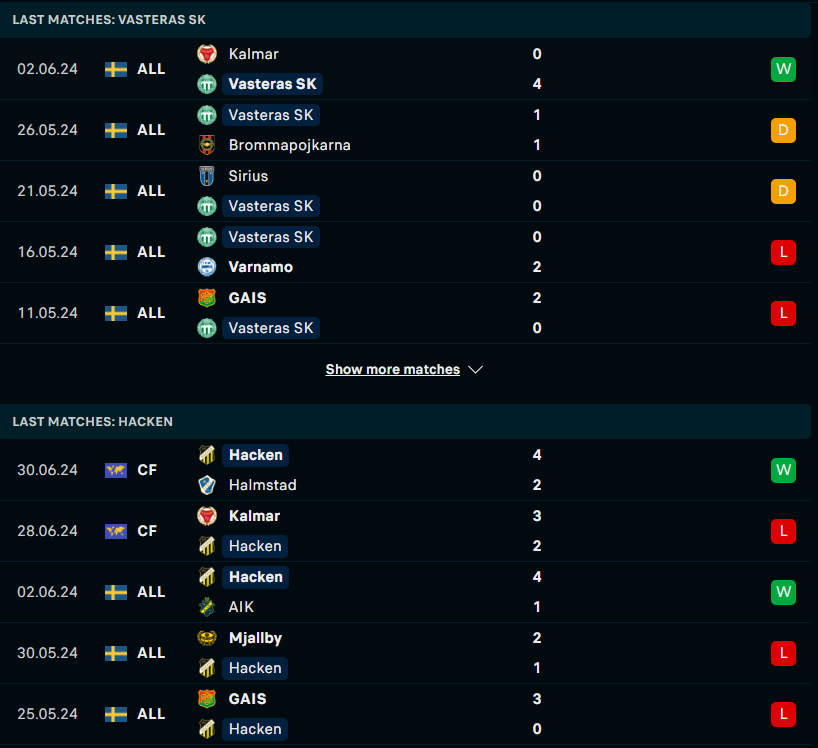Click GAIS crest in the 25.05.24 match

pos(207,699)
